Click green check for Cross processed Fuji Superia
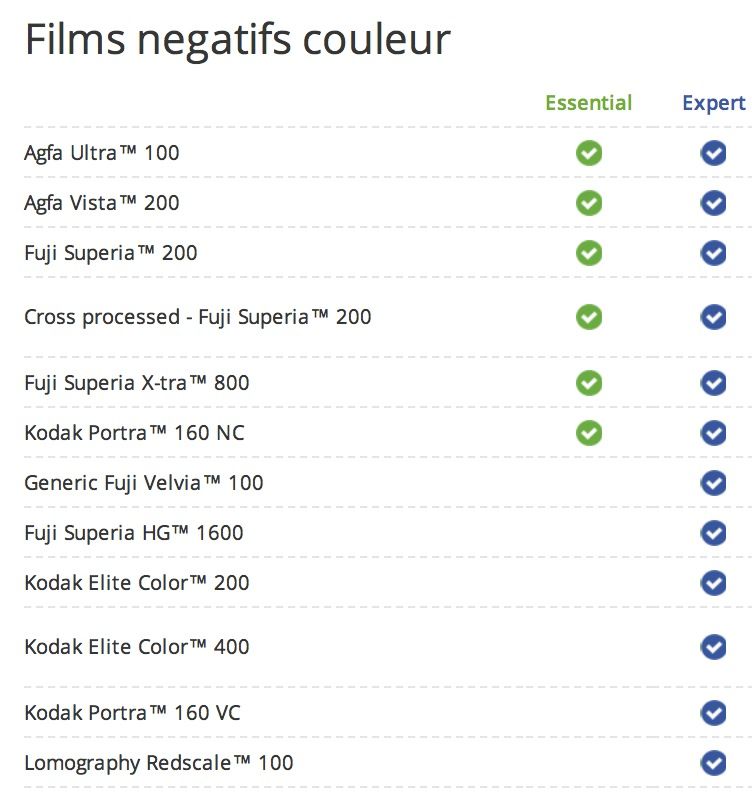752x802 pixels. click(x=589, y=318)
